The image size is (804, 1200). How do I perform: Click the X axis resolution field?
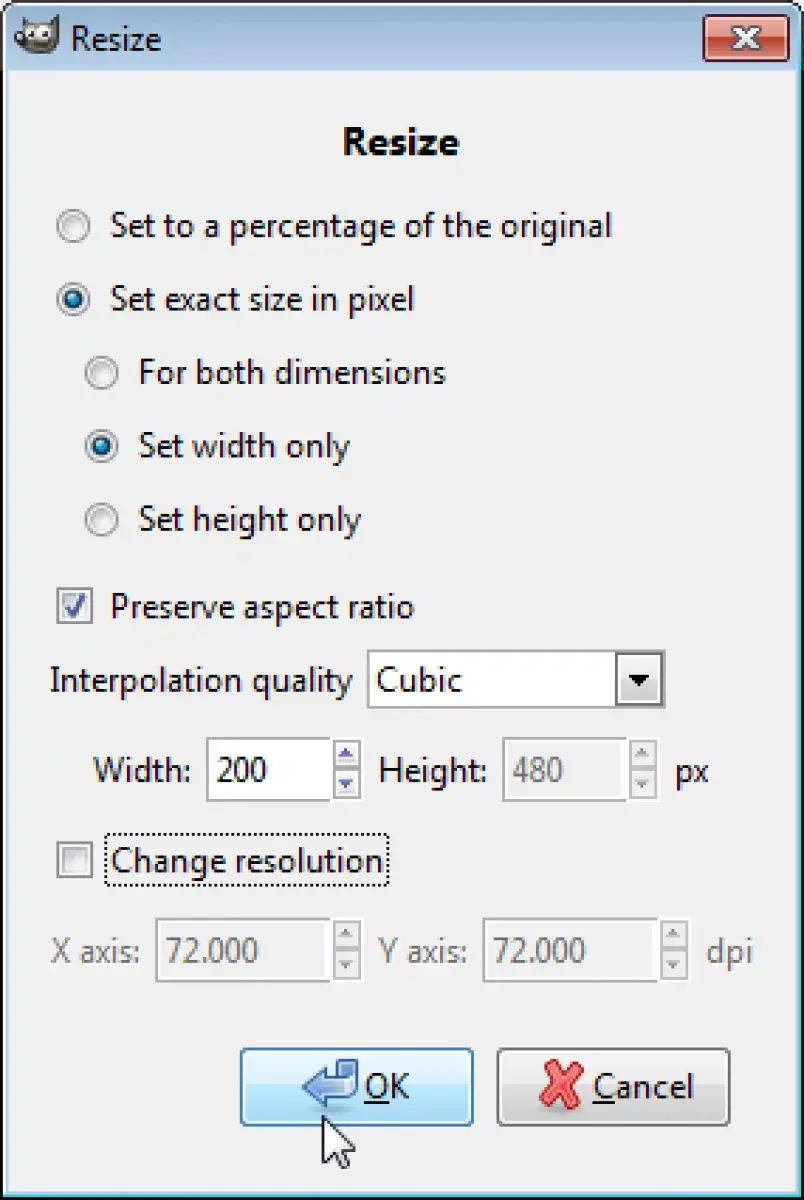pyautogui.click(x=242, y=950)
